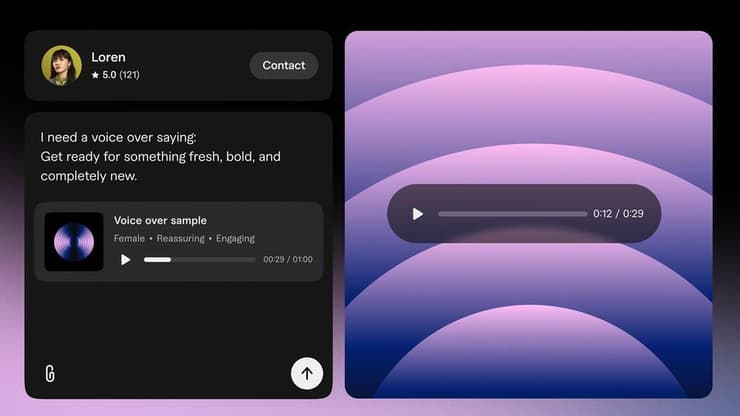
Task: Click the 0:12 / 0:29 time readout
Action: [618, 214]
